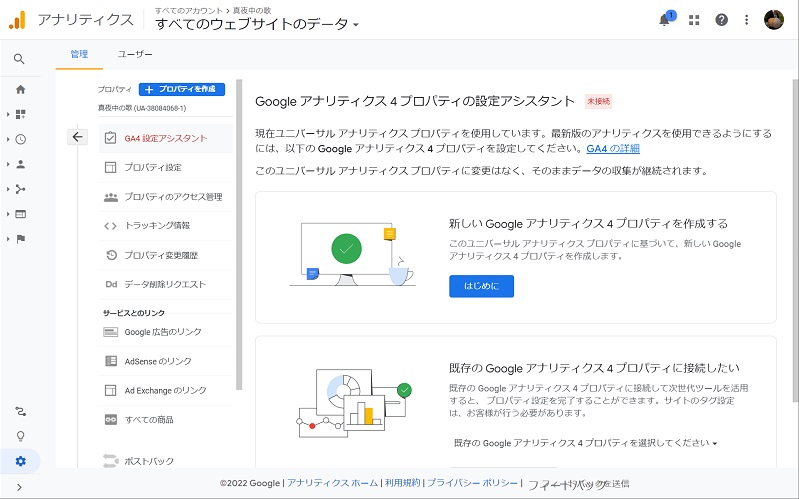Expand the Customization section arrow
This screenshot has width=799, height=499.
pos(8,114)
